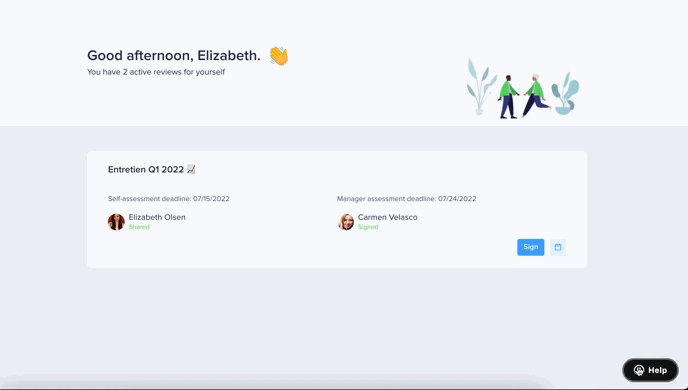
Task: Click the chat bubble icon inside Help
Action: click(x=639, y=370)
